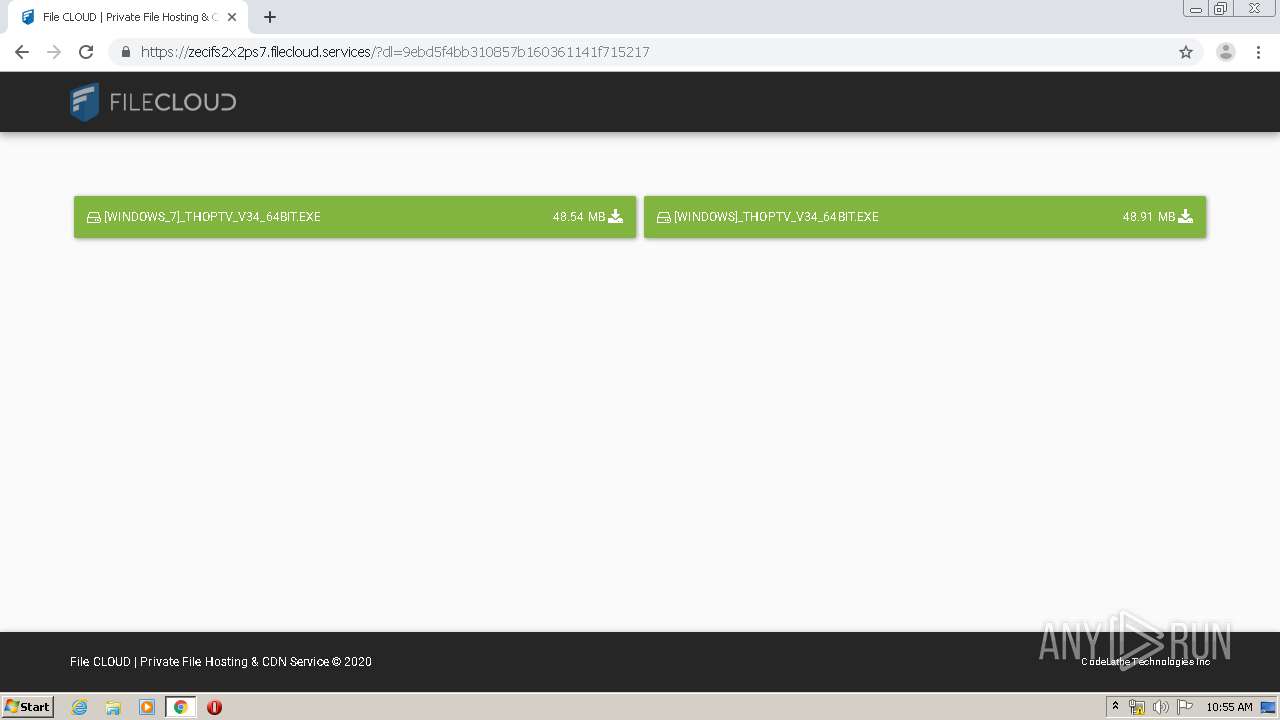1280x720 pixels.
Task: Download [WINDOWS]_THOPTV_V34_64BIT.EXE file
Action: 925,217
